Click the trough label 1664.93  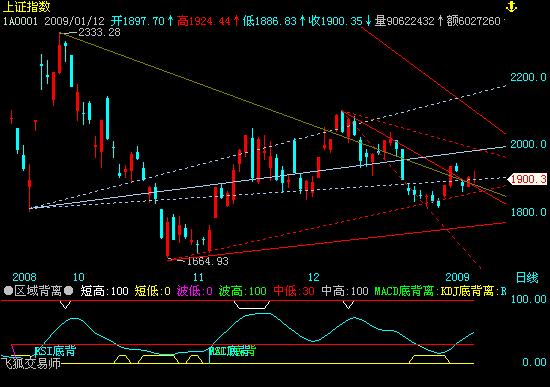point(207,261)
